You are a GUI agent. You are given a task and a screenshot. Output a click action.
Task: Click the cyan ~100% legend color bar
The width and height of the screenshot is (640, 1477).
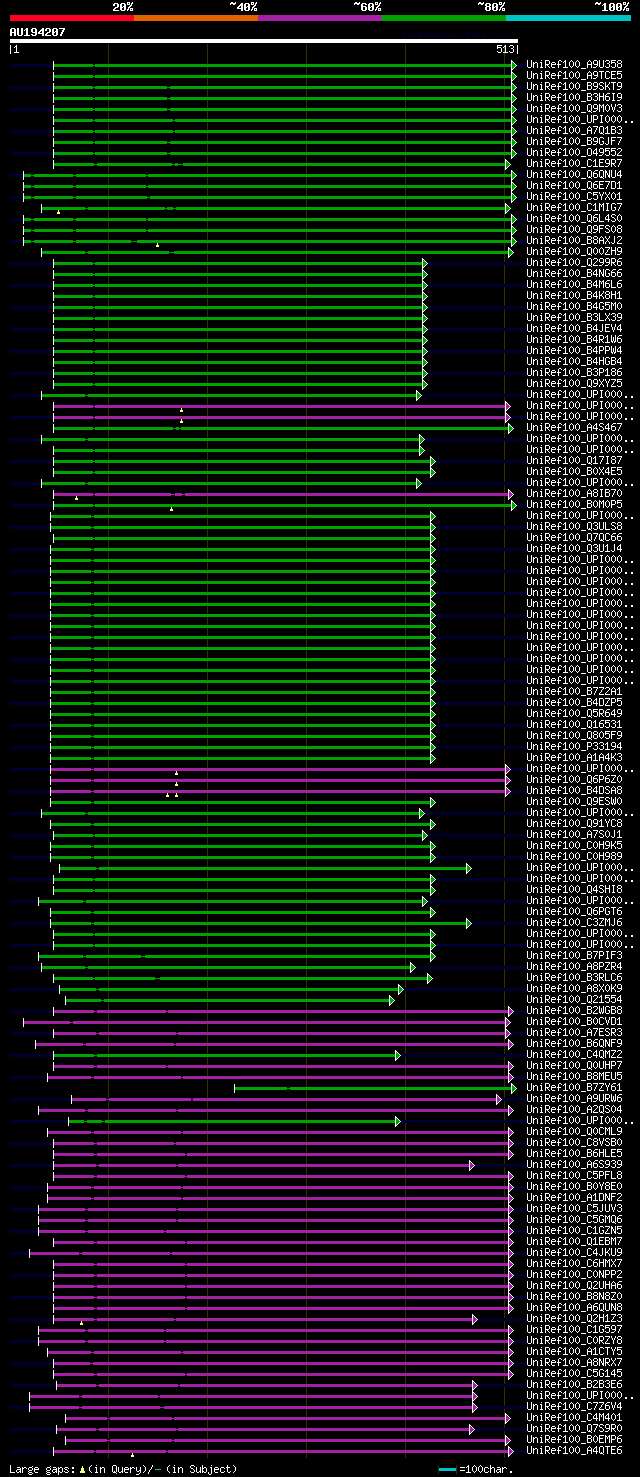[568, 18]
